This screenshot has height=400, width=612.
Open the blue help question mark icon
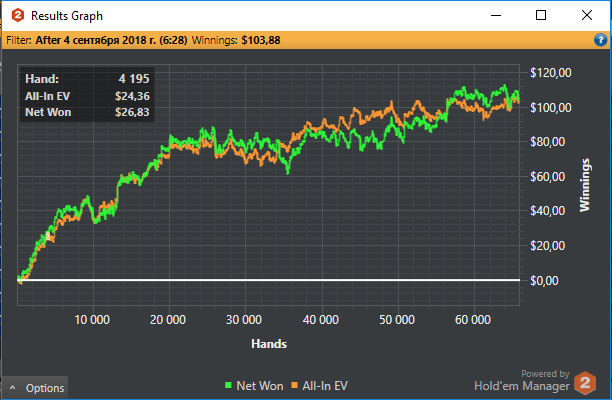click(600, 40)
